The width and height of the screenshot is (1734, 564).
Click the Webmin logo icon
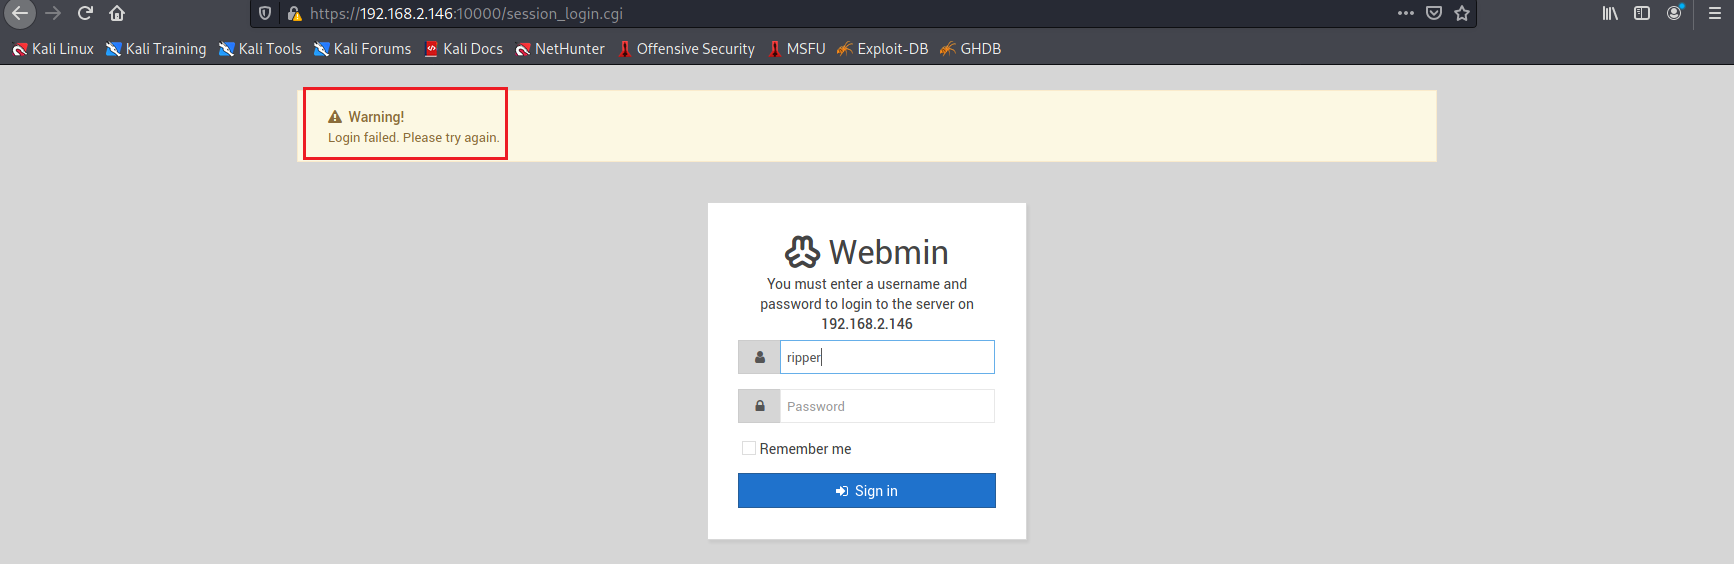802,252
